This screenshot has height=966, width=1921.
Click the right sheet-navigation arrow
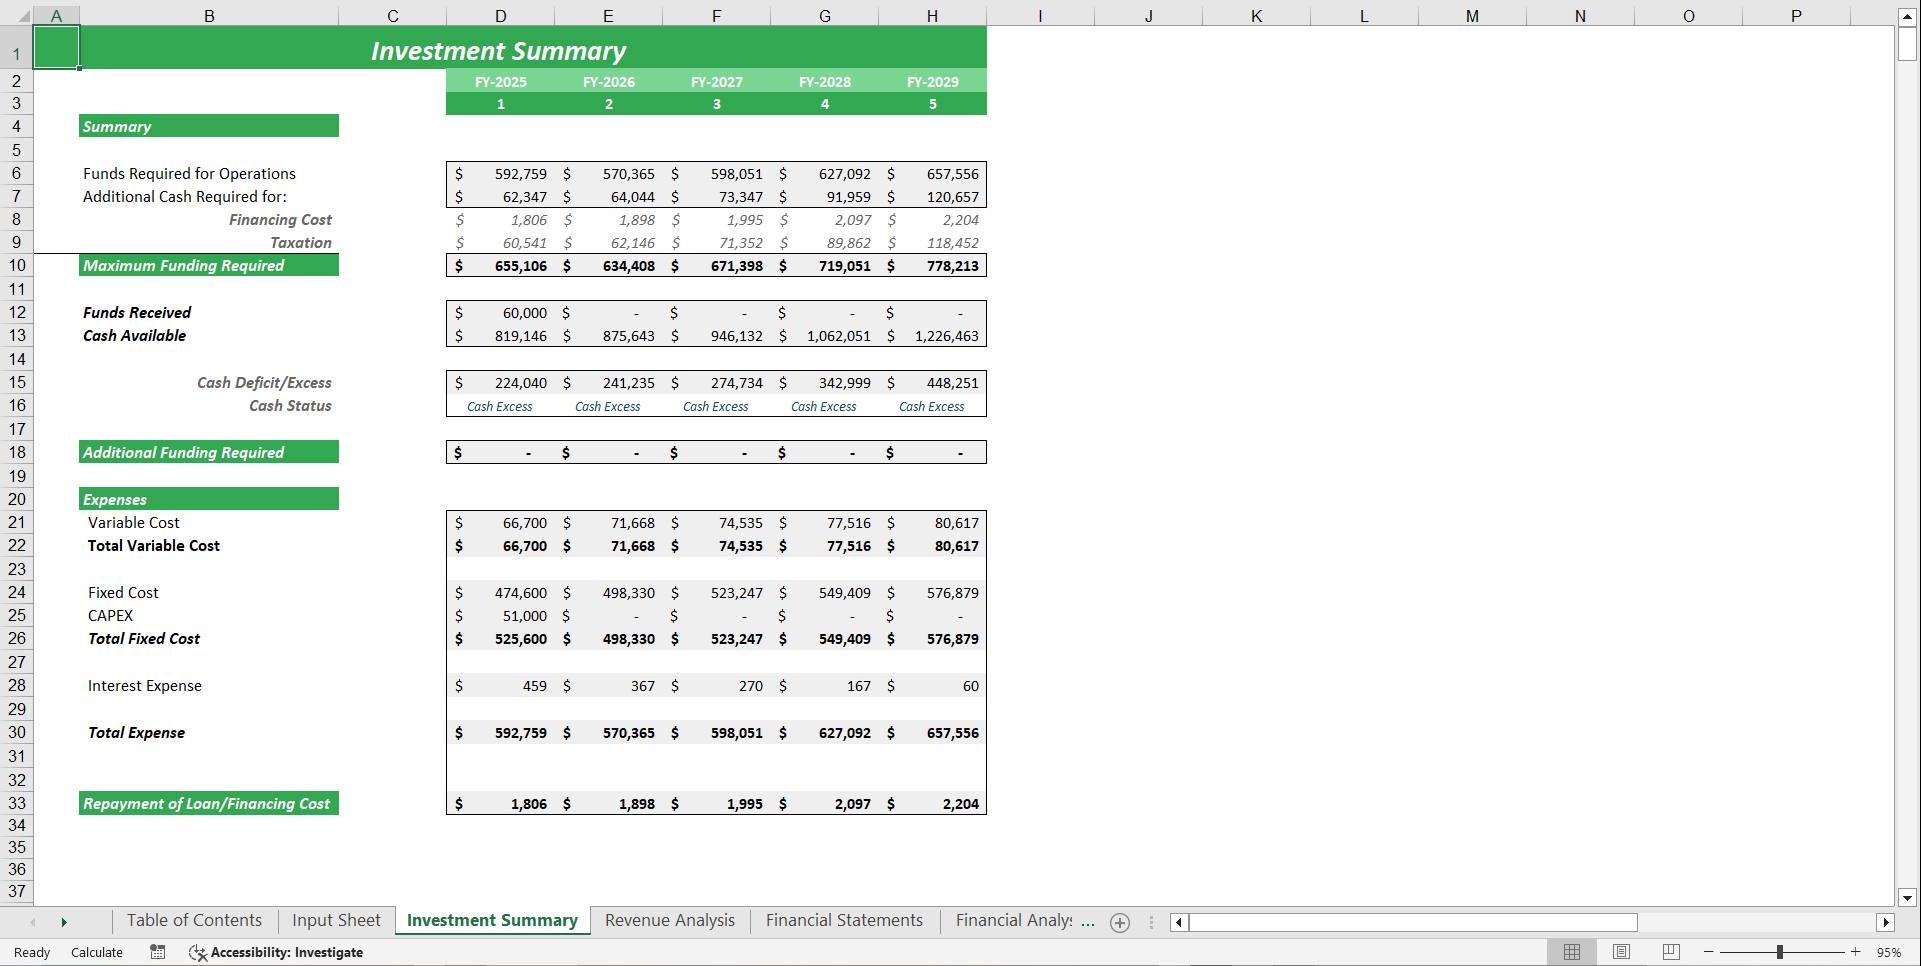[64, 922]
